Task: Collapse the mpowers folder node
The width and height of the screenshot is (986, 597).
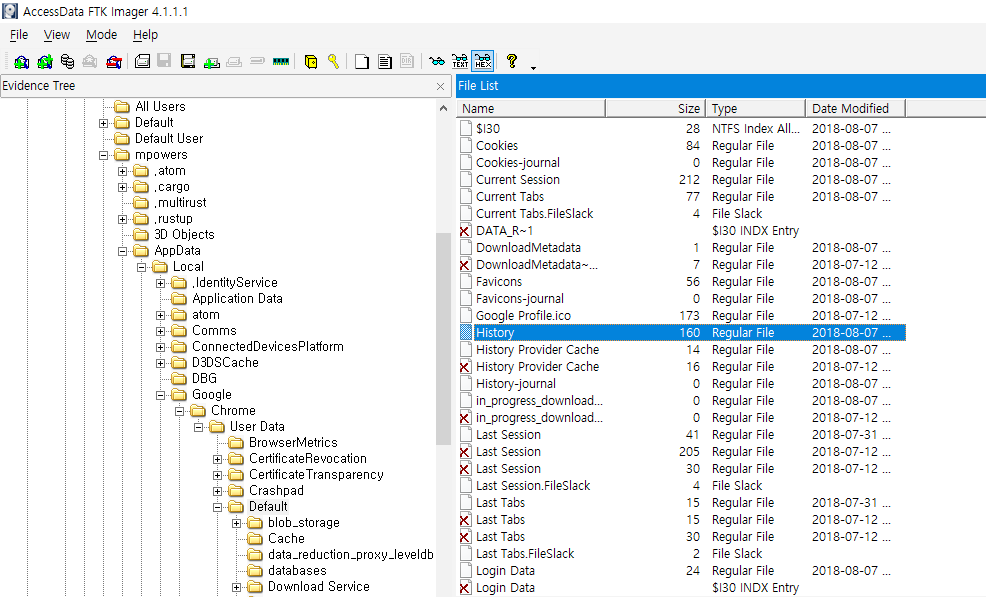Action: point(104,155)
